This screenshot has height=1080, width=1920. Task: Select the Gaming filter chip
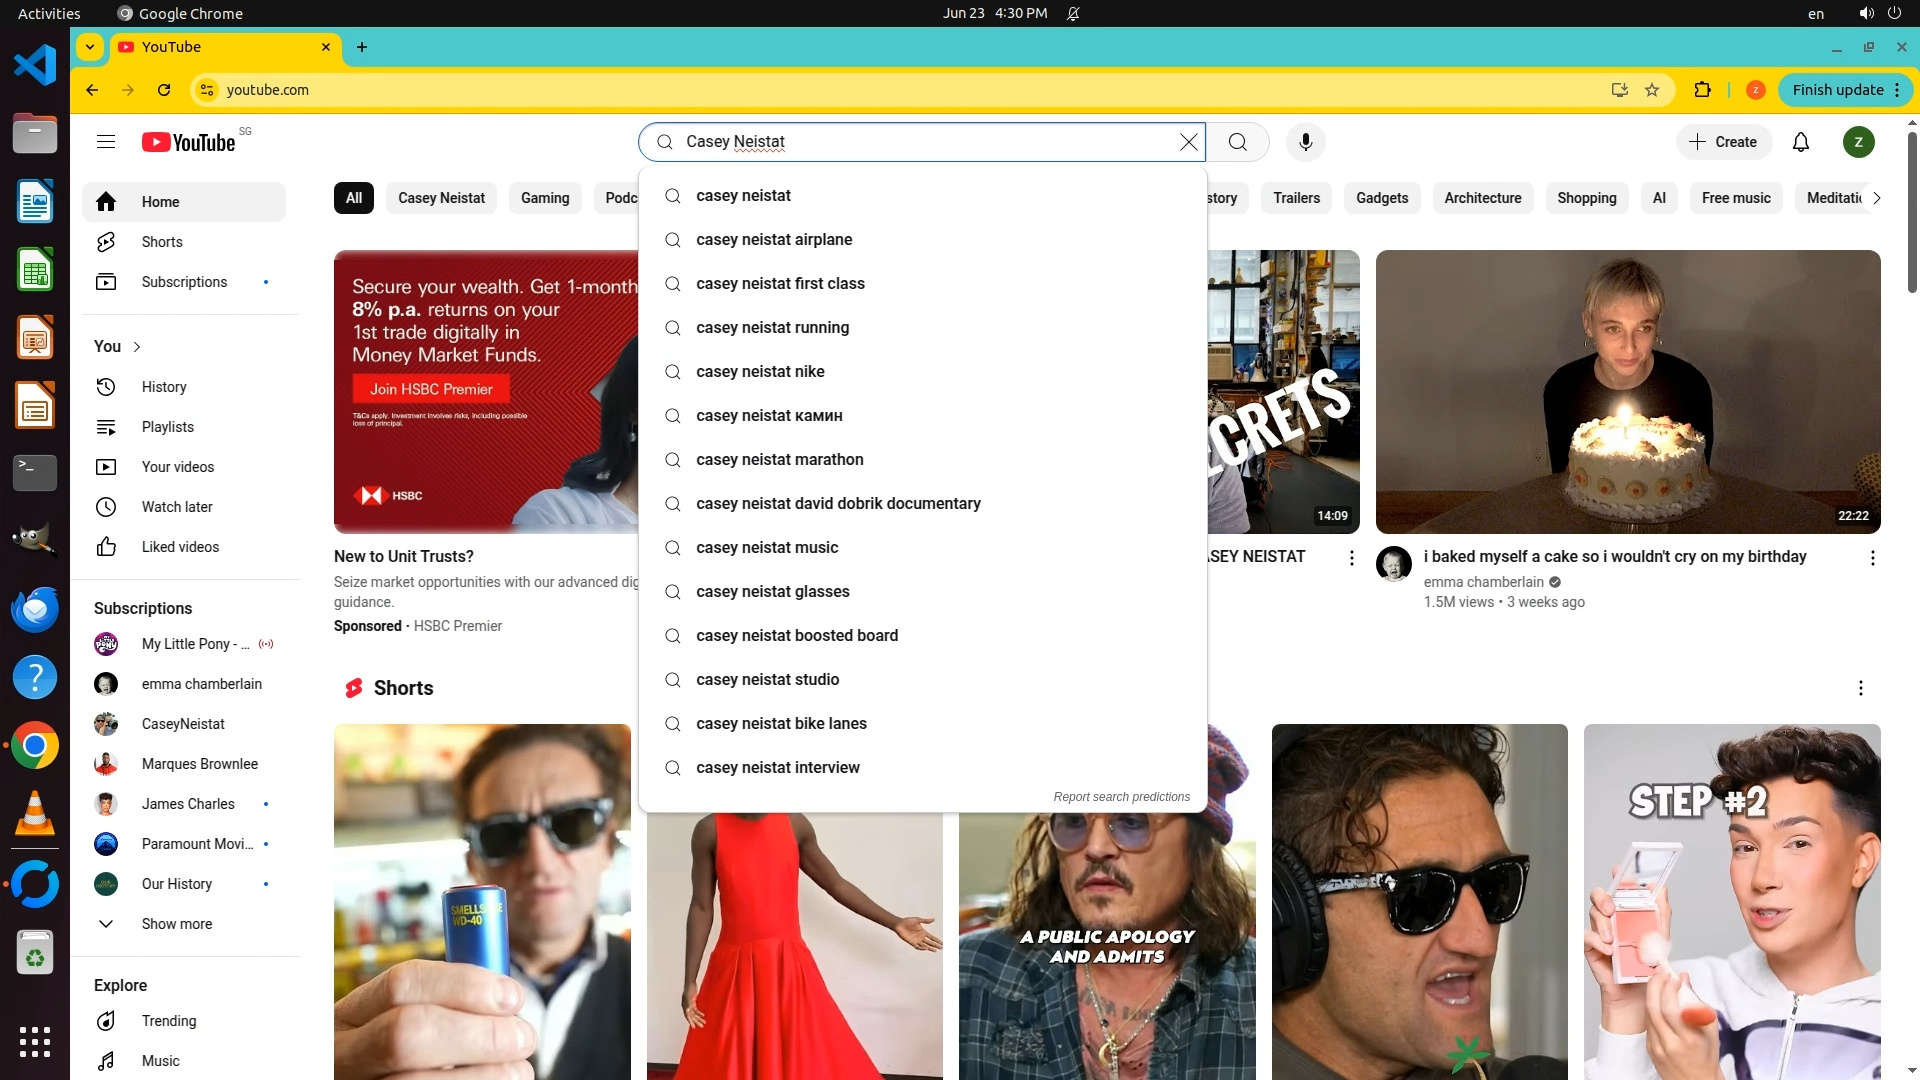tap(544, 198)
